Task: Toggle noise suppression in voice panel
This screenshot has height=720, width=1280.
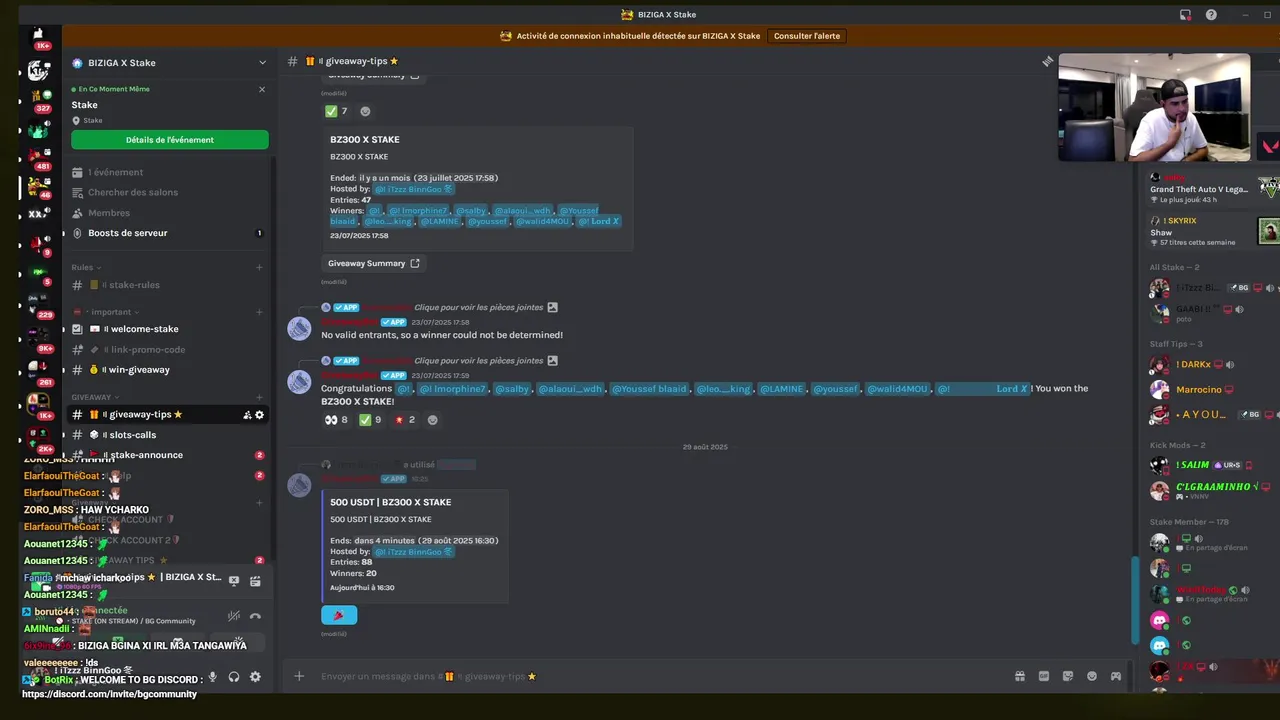Action: tap(233, 616)
